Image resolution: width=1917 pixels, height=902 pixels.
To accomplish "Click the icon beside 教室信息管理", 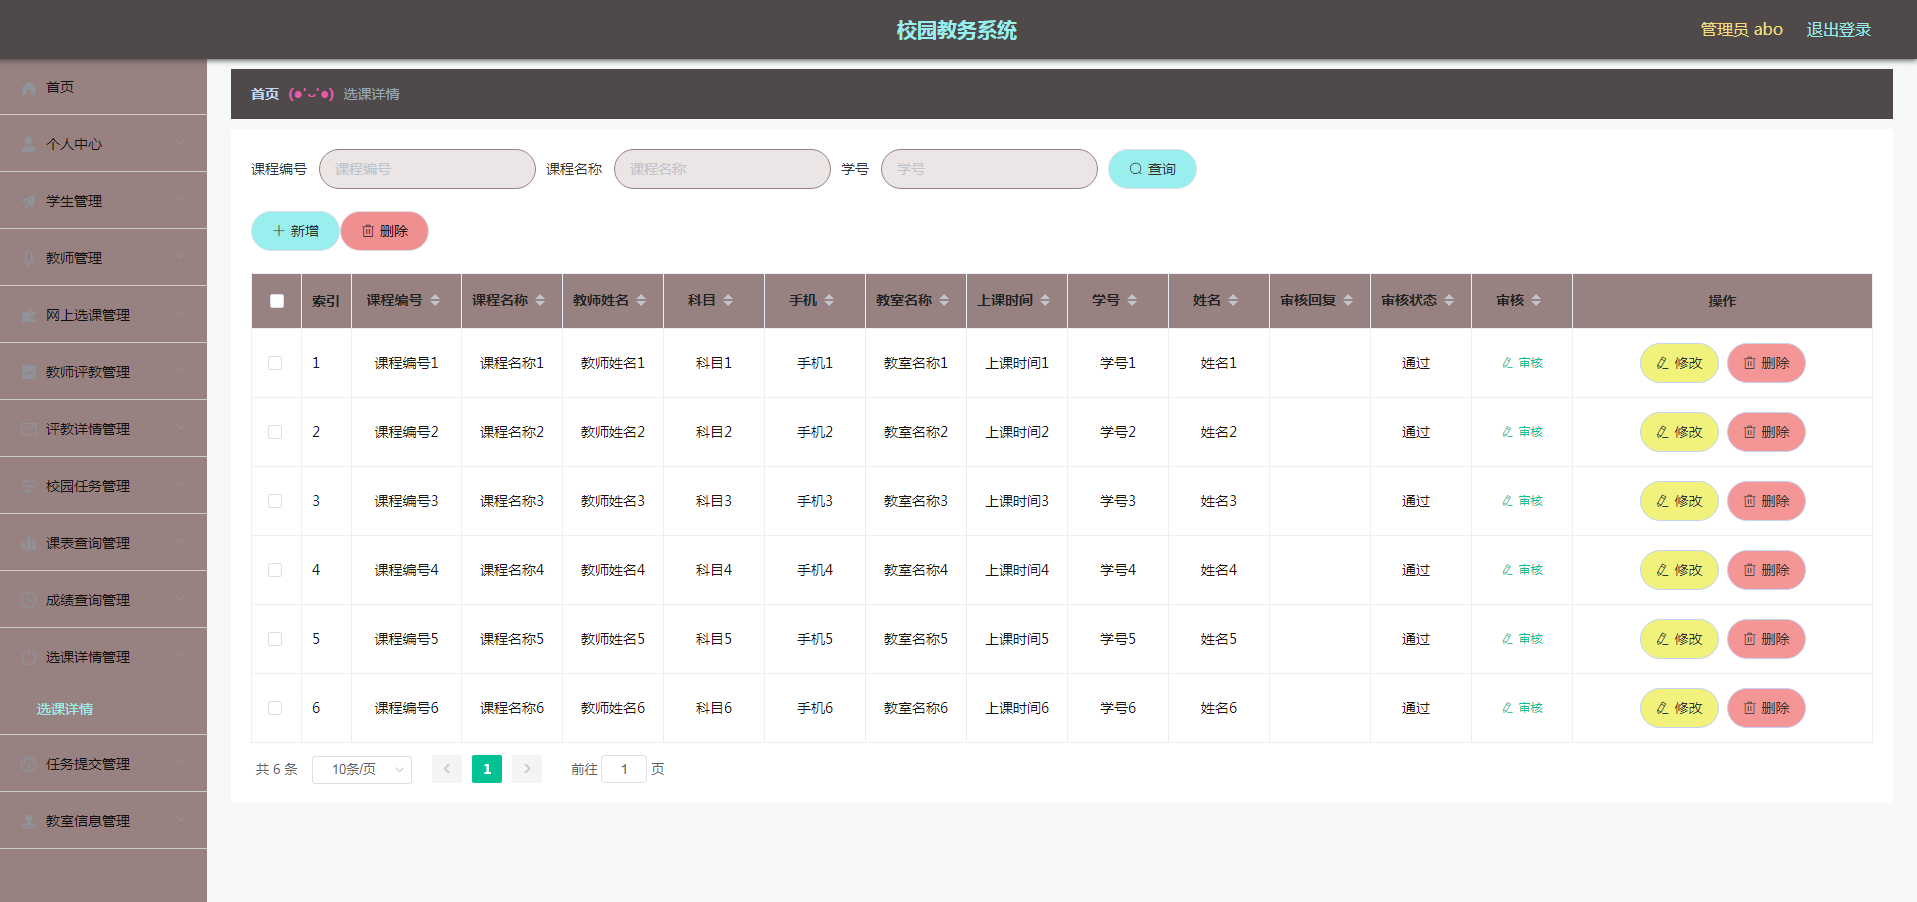I will [29, 822].
